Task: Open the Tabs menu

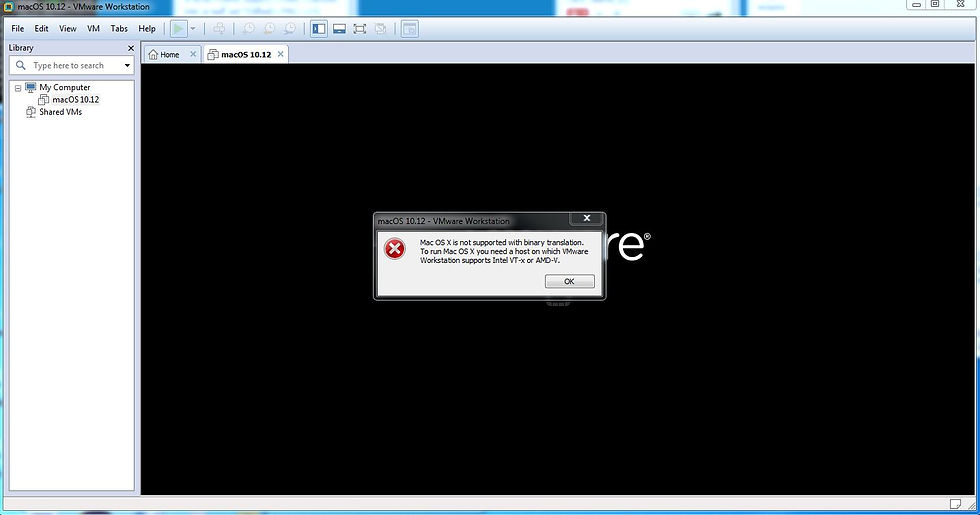Action: pyautogui.click(x=119, y=29)
